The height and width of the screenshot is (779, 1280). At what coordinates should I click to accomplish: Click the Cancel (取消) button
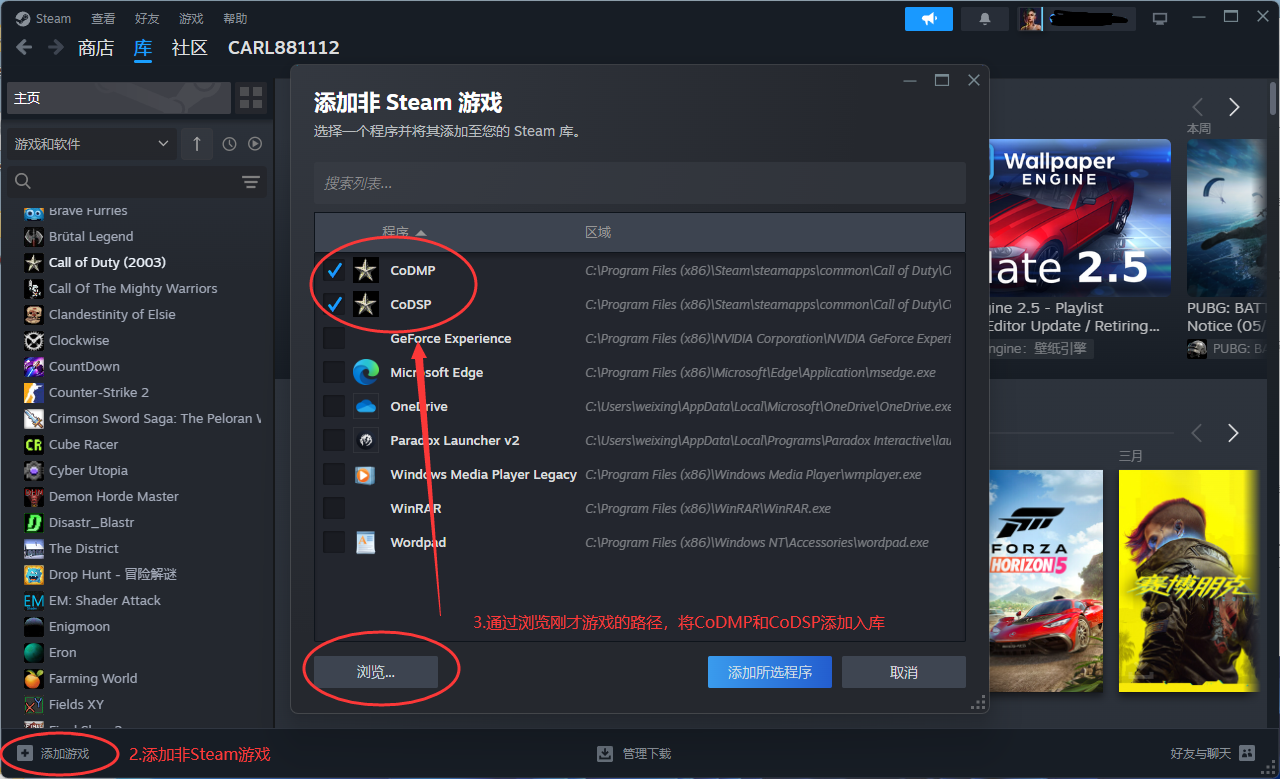[904, 672]
